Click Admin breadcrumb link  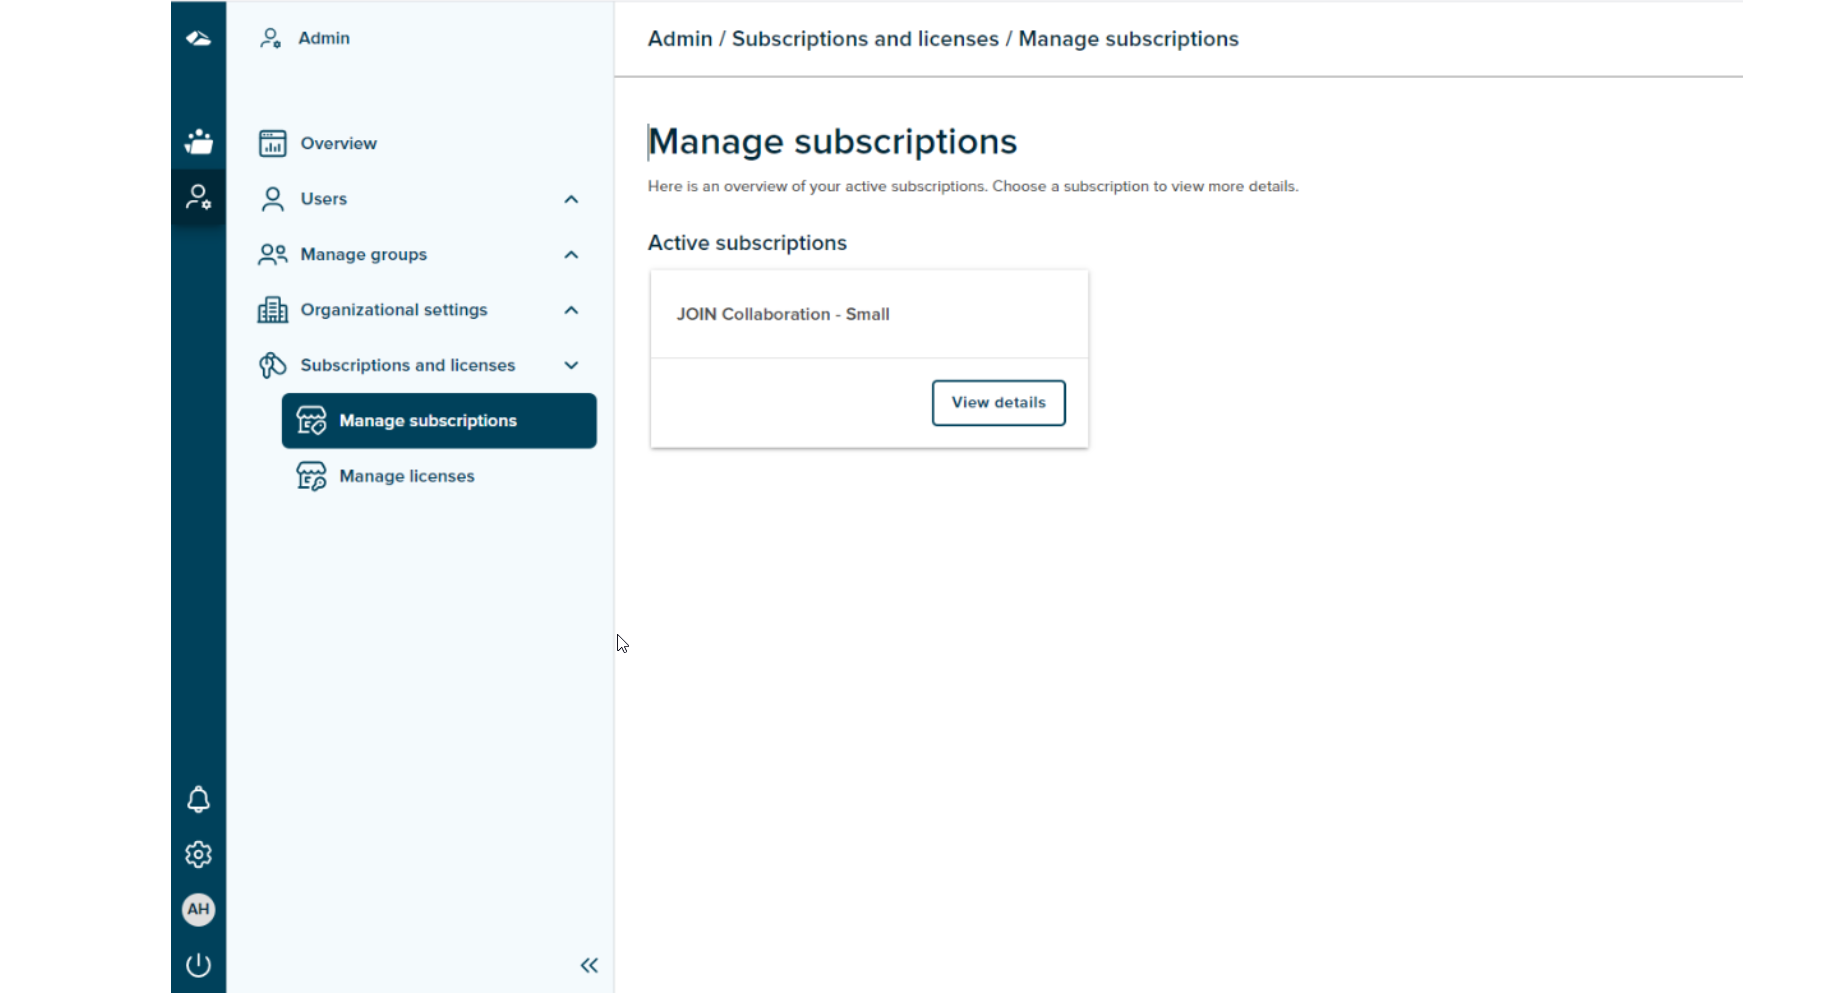pyautogui.click(x=680, y=39)
